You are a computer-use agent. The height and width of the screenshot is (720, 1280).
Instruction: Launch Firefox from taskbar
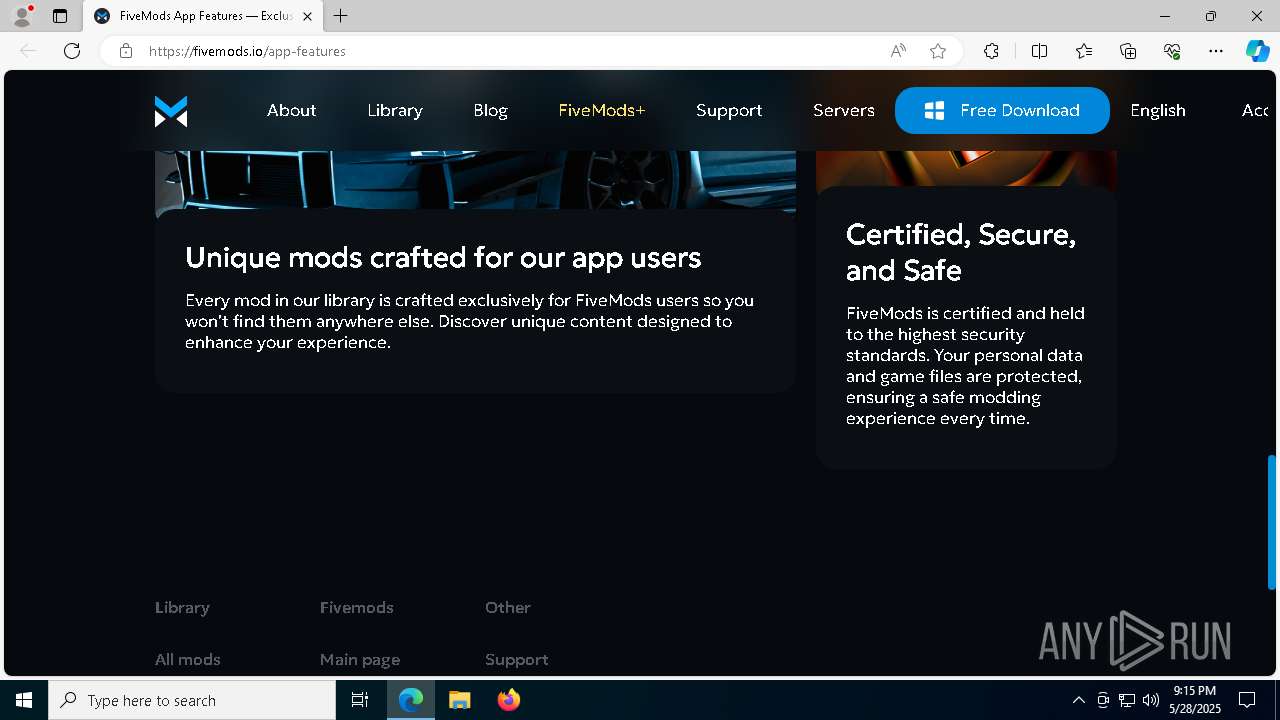click(x=509, y=700)
